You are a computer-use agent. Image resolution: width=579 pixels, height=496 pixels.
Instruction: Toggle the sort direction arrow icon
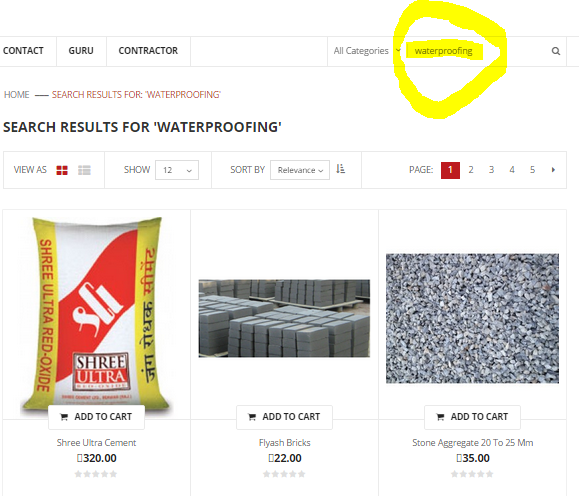(340, 169)
